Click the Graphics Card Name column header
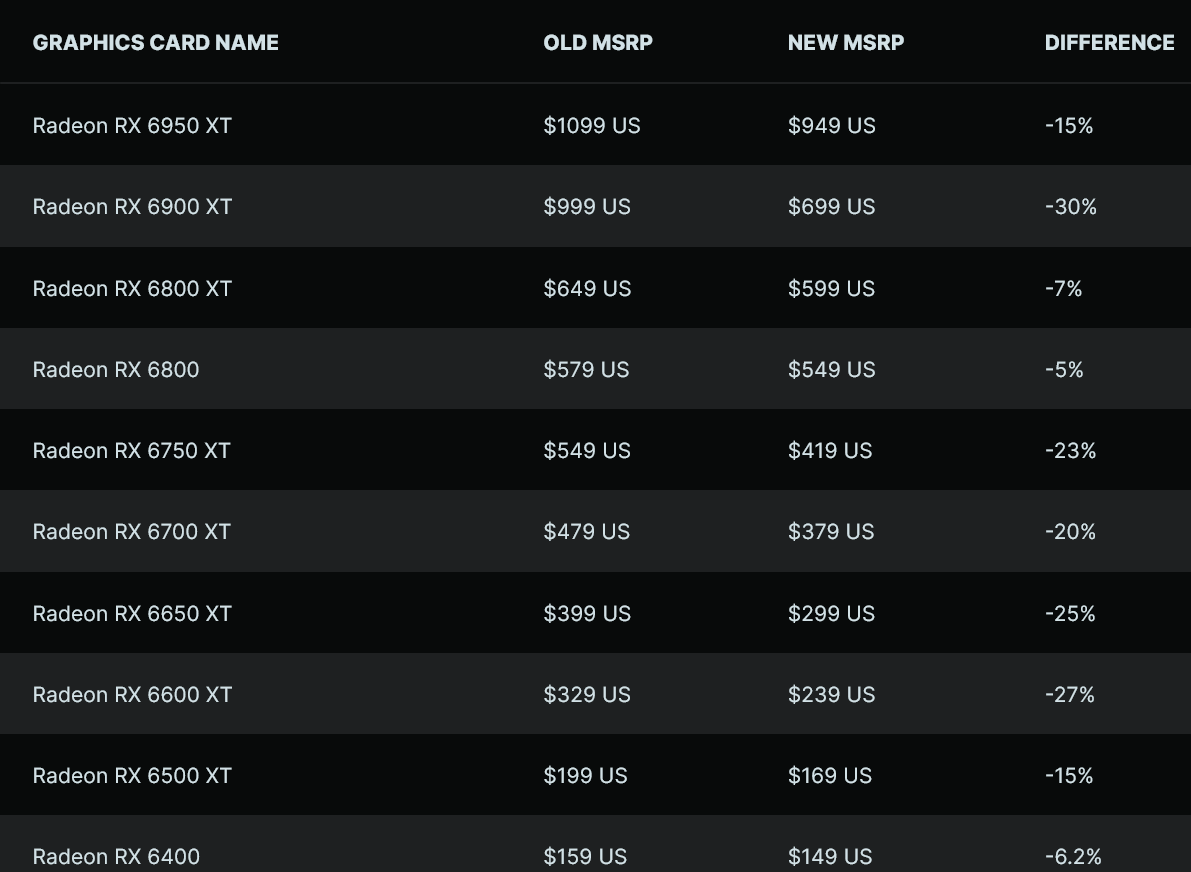Screen dimensions: 1191x872 coord(155,43)
